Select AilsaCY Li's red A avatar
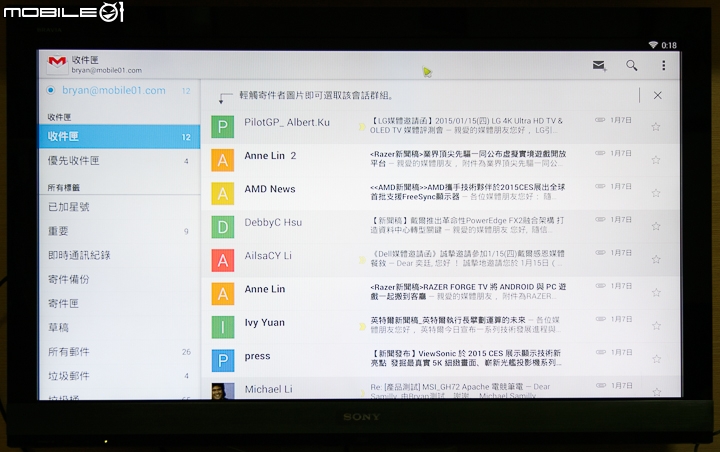 click(x=223, y=260)
